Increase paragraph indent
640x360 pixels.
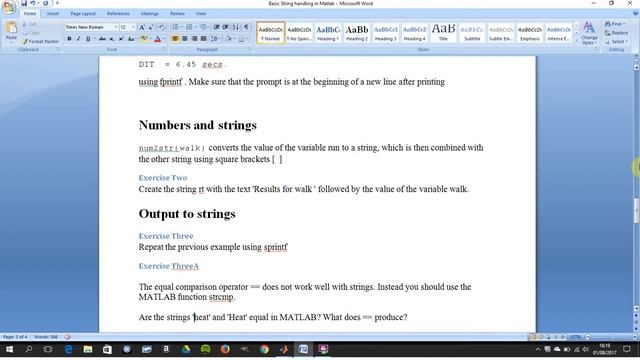(225, 27)
